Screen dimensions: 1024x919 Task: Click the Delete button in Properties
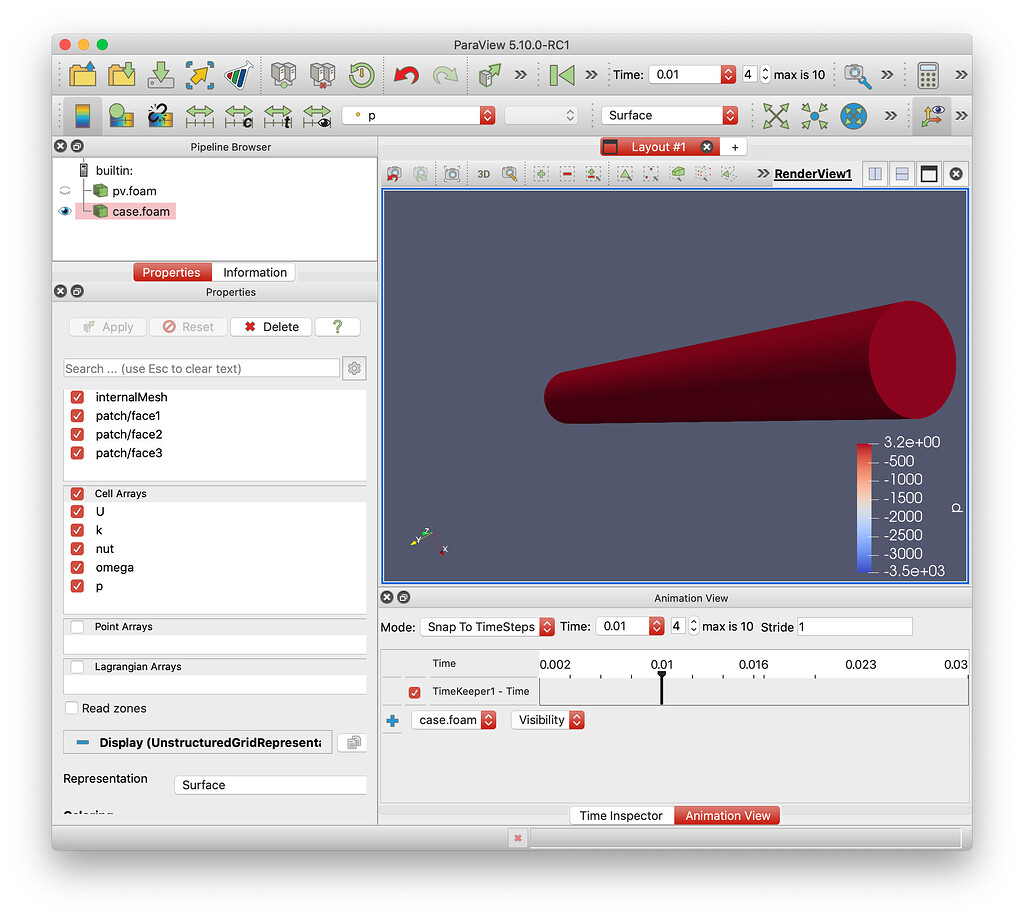coord(270,327)
